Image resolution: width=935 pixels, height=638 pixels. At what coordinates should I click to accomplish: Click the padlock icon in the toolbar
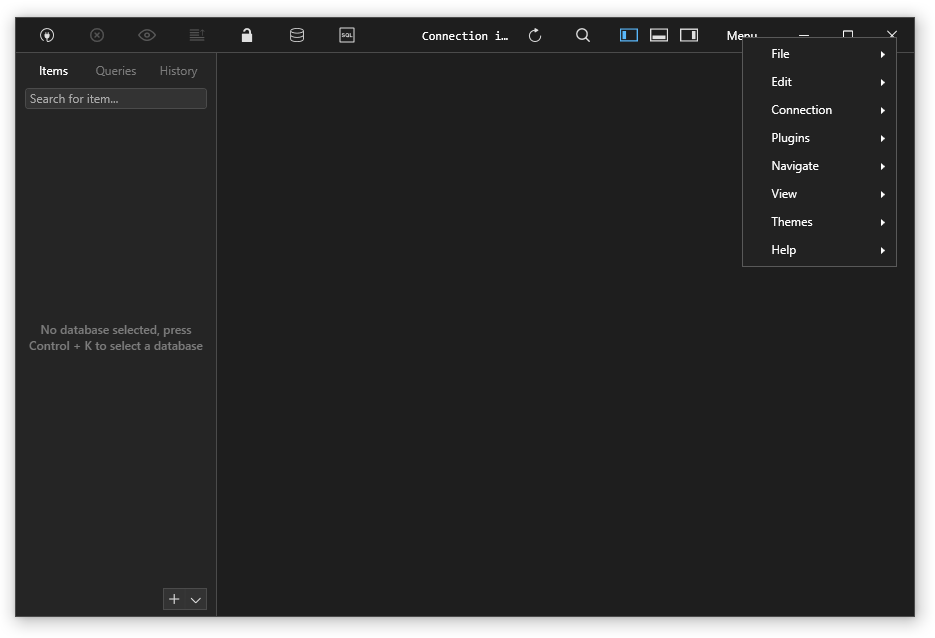click(246, 35)
